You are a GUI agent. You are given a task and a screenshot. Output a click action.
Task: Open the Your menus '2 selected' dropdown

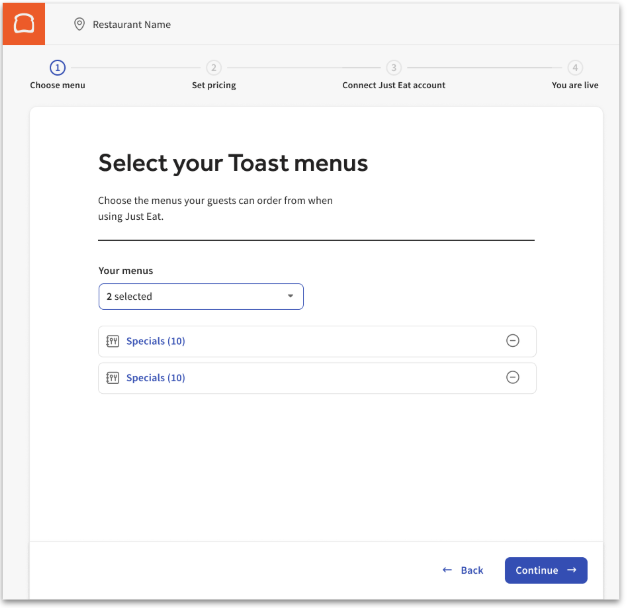coord(200,297)
